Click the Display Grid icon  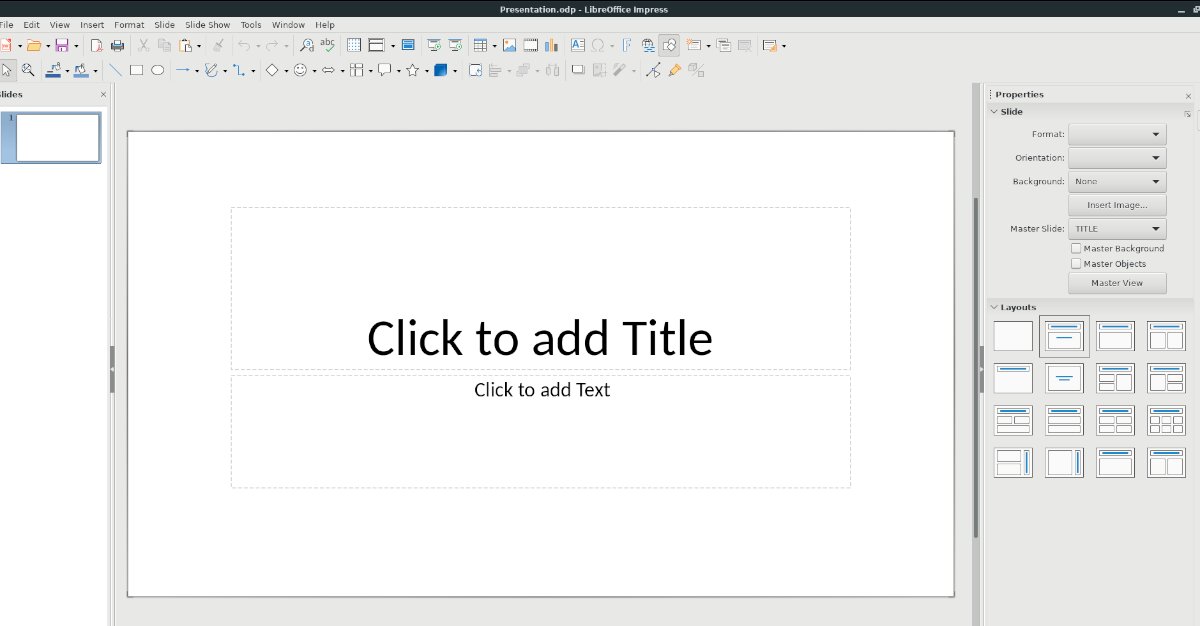pos(354,45)
